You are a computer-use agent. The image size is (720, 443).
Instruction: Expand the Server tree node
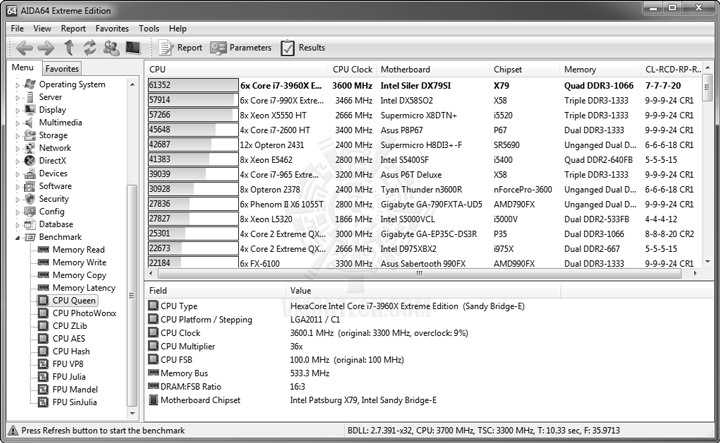point(18,97)
